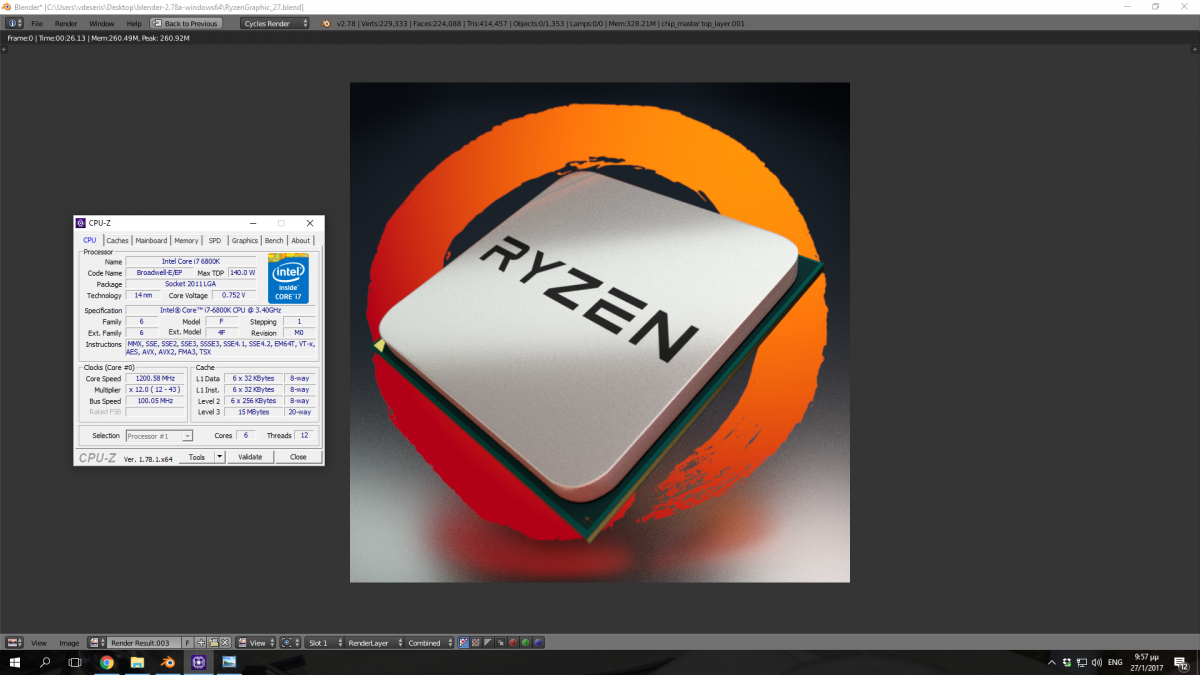Open the Slot 1 dropdown
1200x675 pixels.
coord(324,643)
